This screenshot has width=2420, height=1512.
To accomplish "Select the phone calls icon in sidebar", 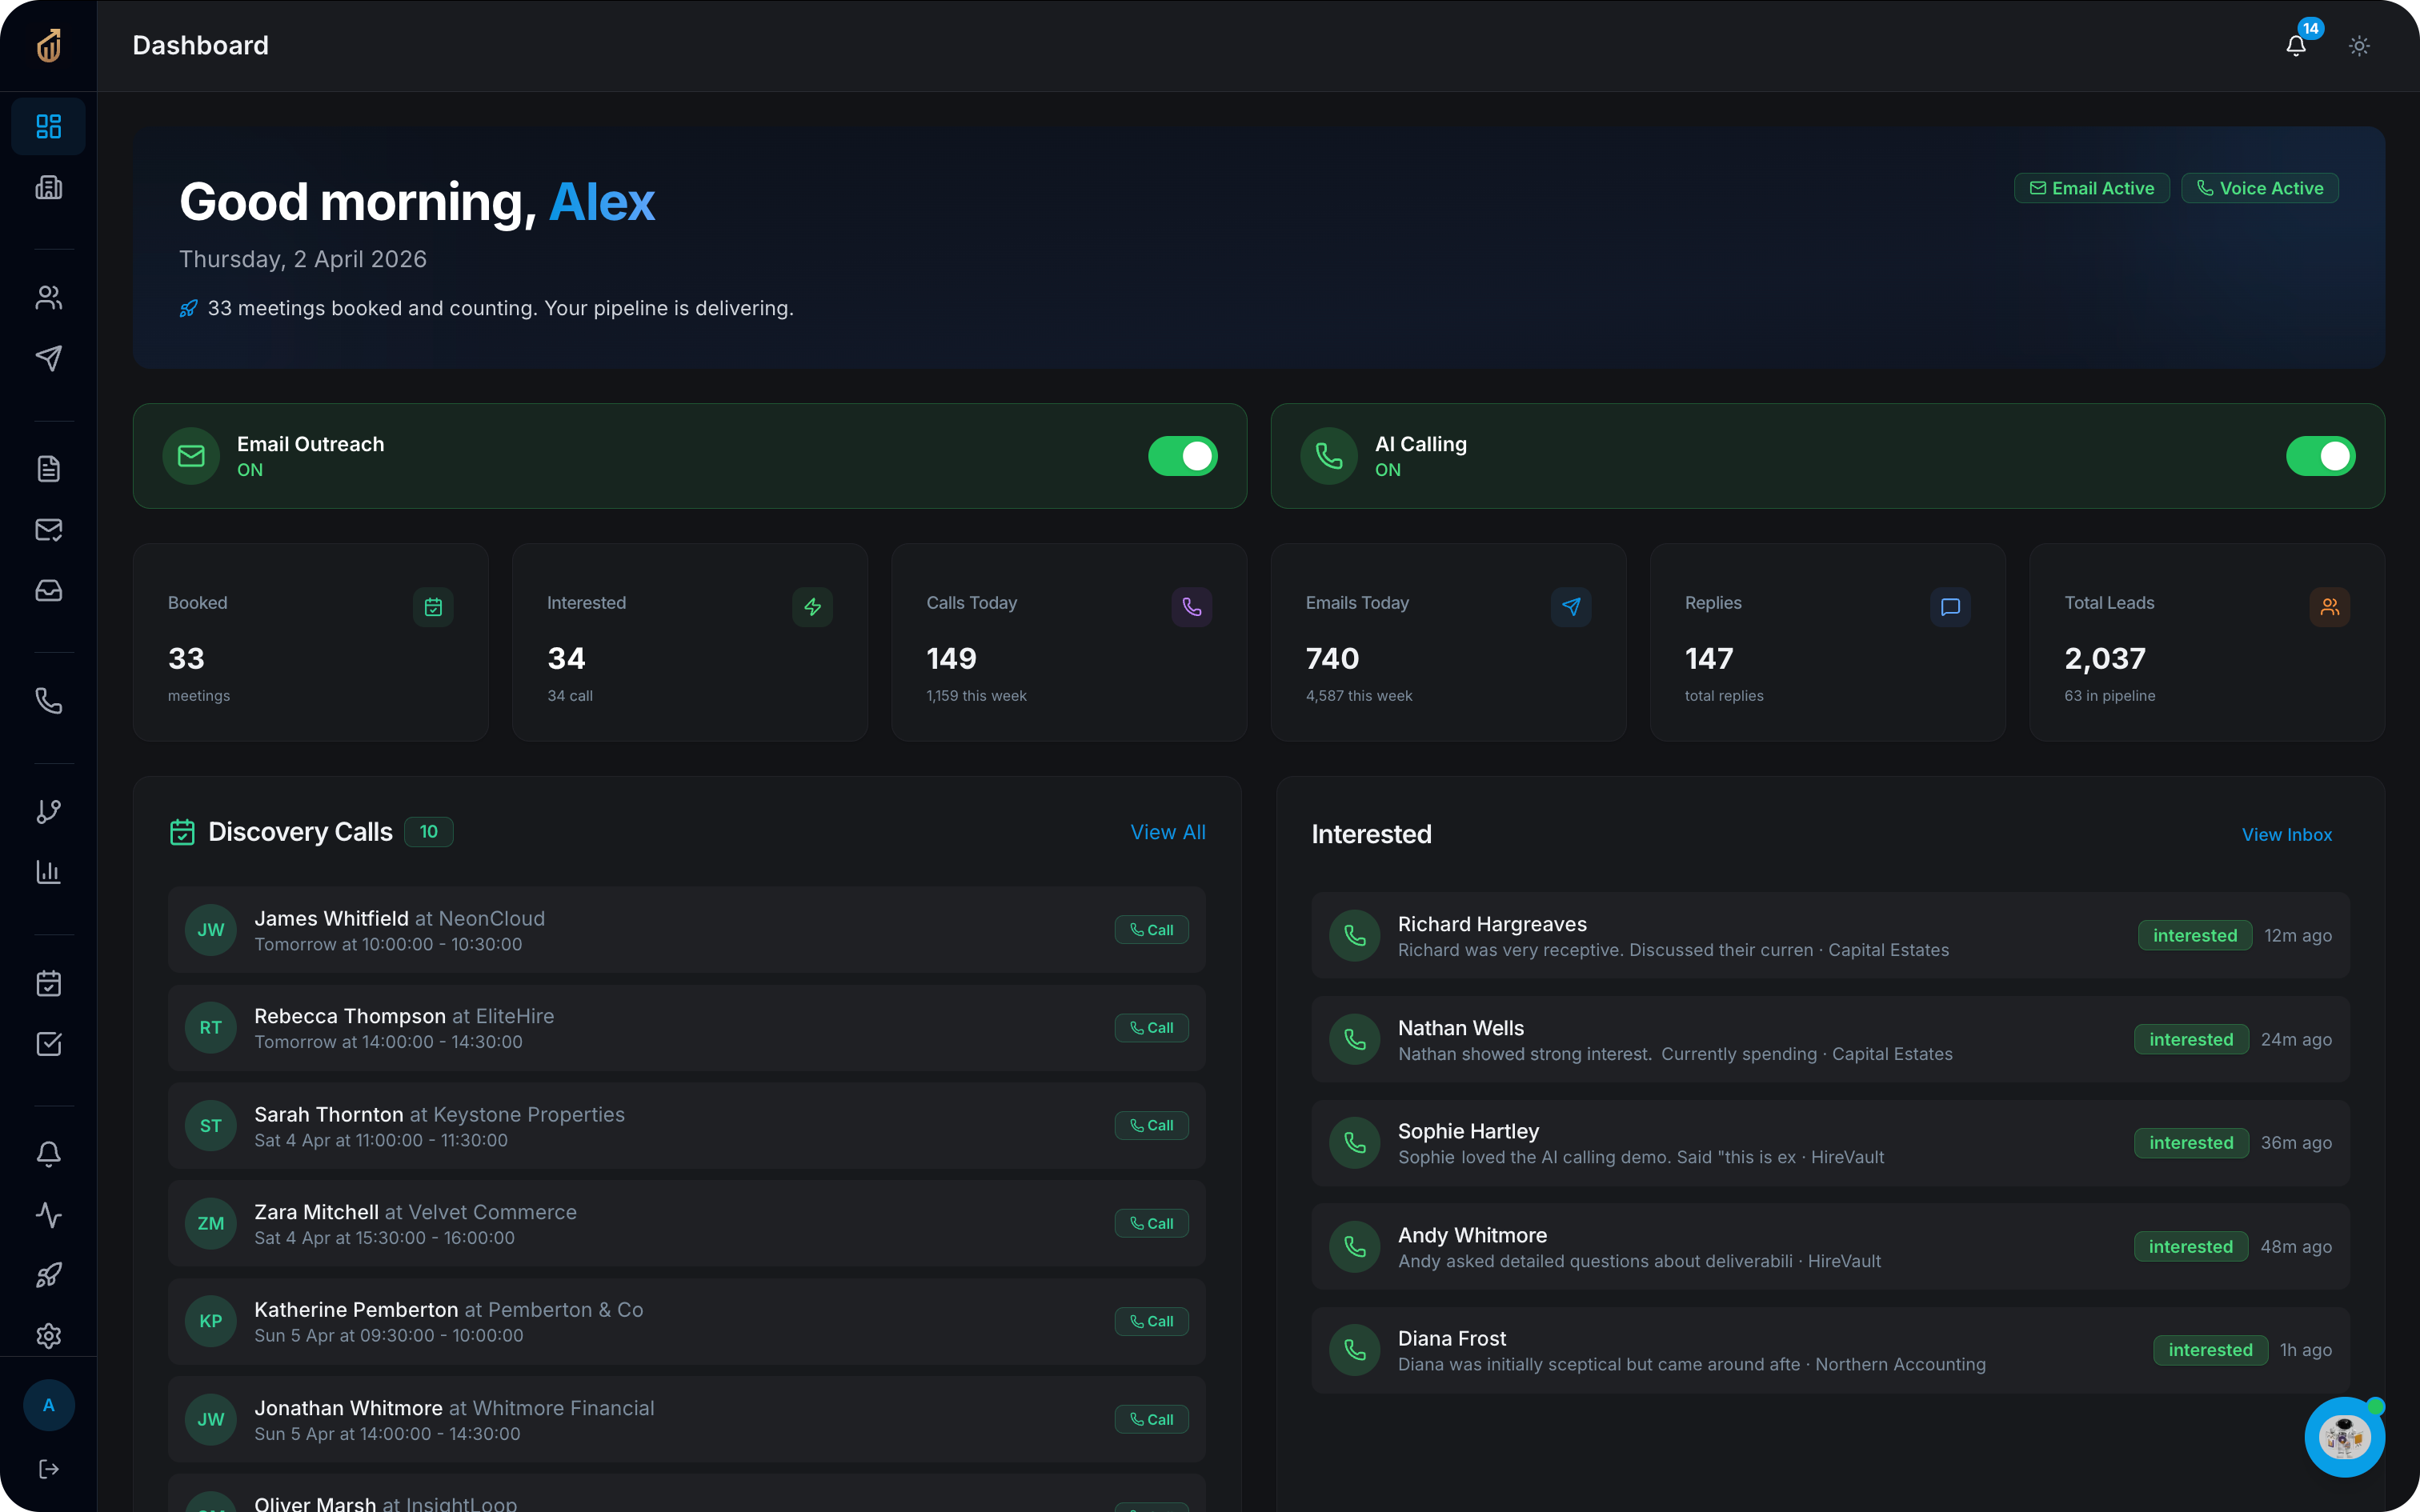I will (48, 700).
